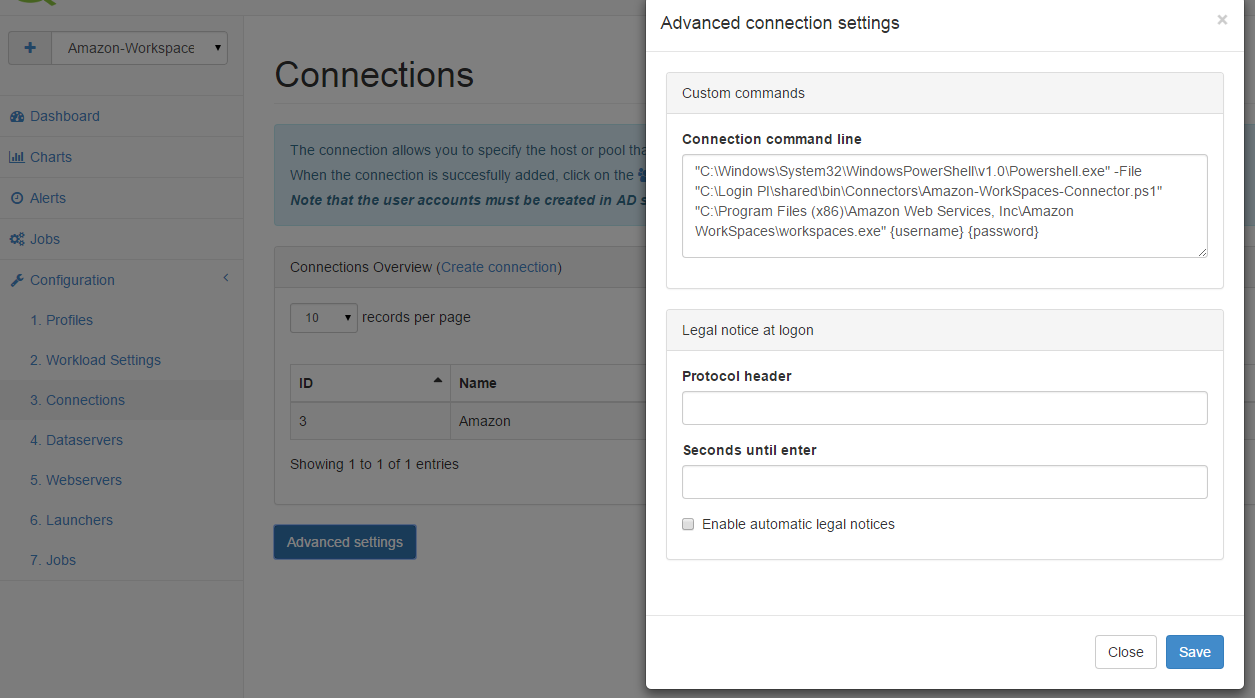Focus the Seconds until enter field

945,482
